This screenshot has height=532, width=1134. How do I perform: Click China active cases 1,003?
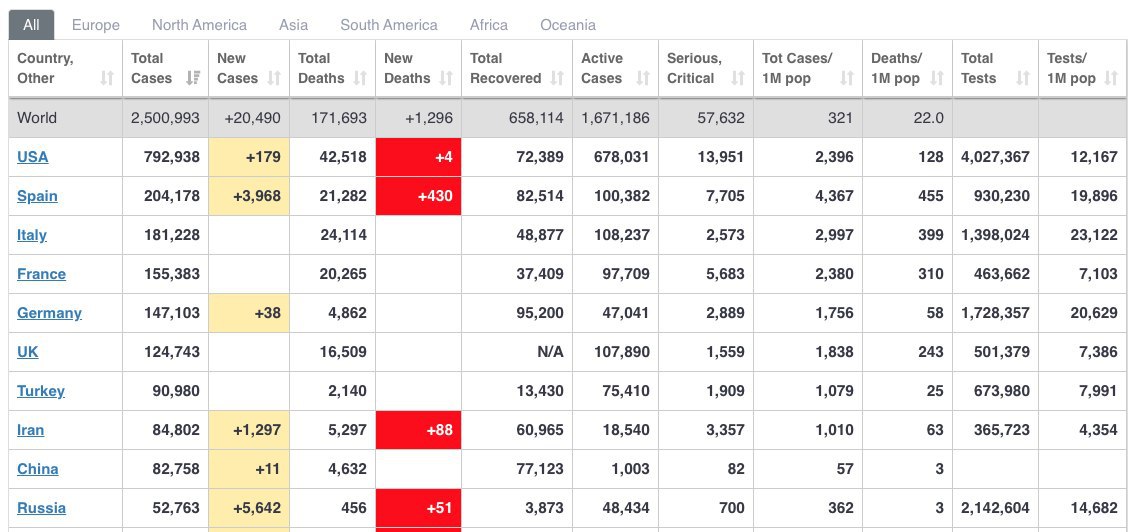coord(629,469)
